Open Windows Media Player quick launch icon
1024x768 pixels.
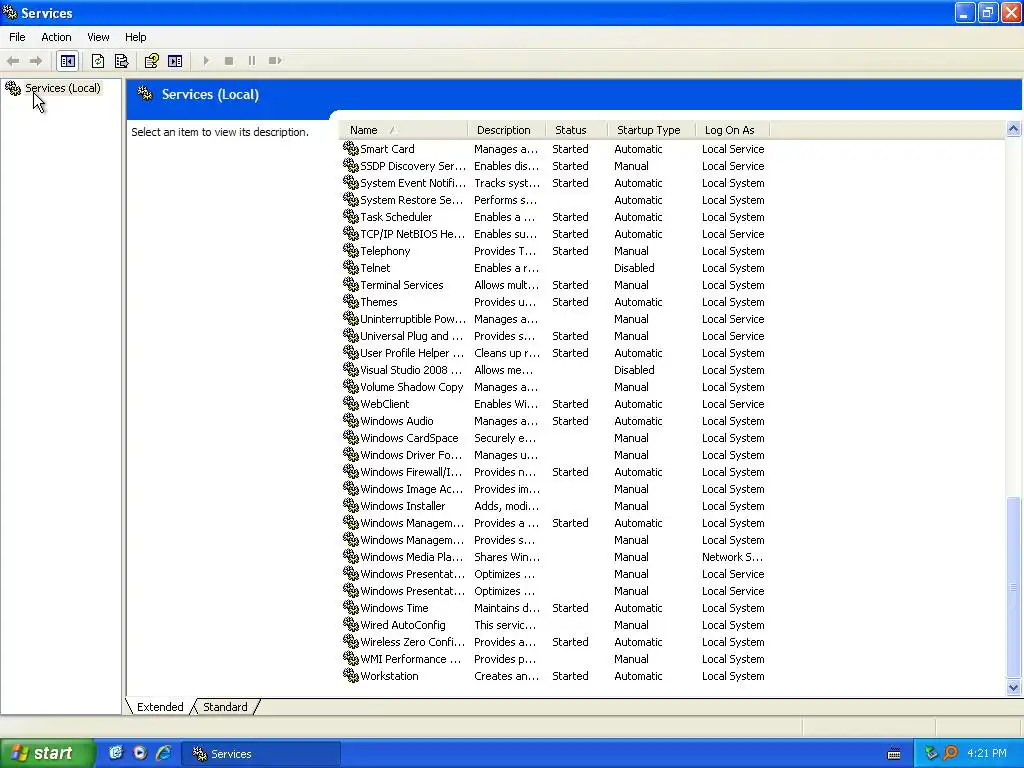[x=140, y=753]
